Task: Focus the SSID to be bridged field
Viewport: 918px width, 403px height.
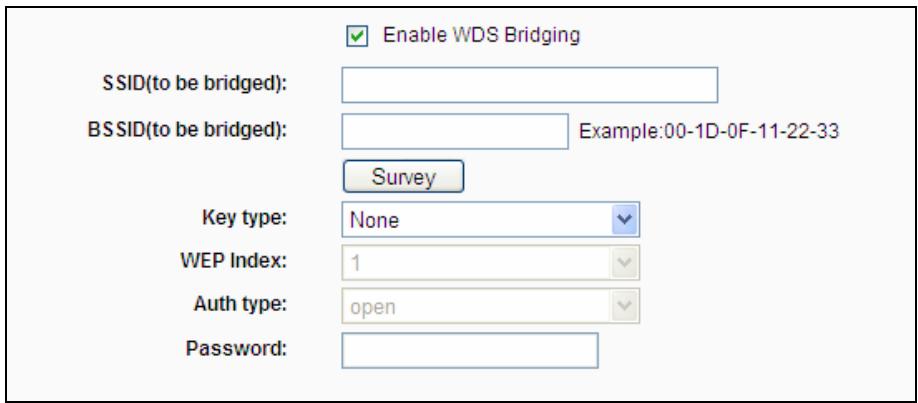Action: [530, 86]
